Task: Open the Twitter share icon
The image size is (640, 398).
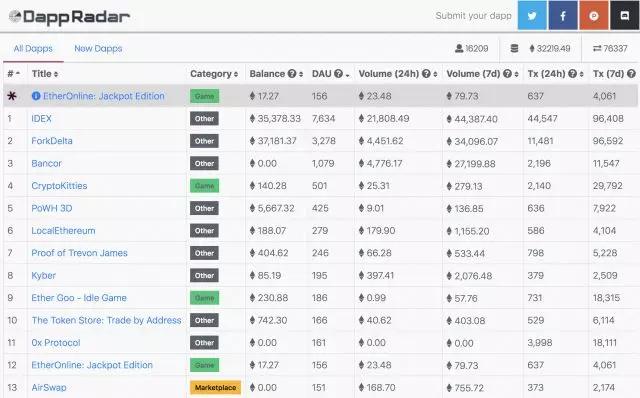Action: pos(532,16)
